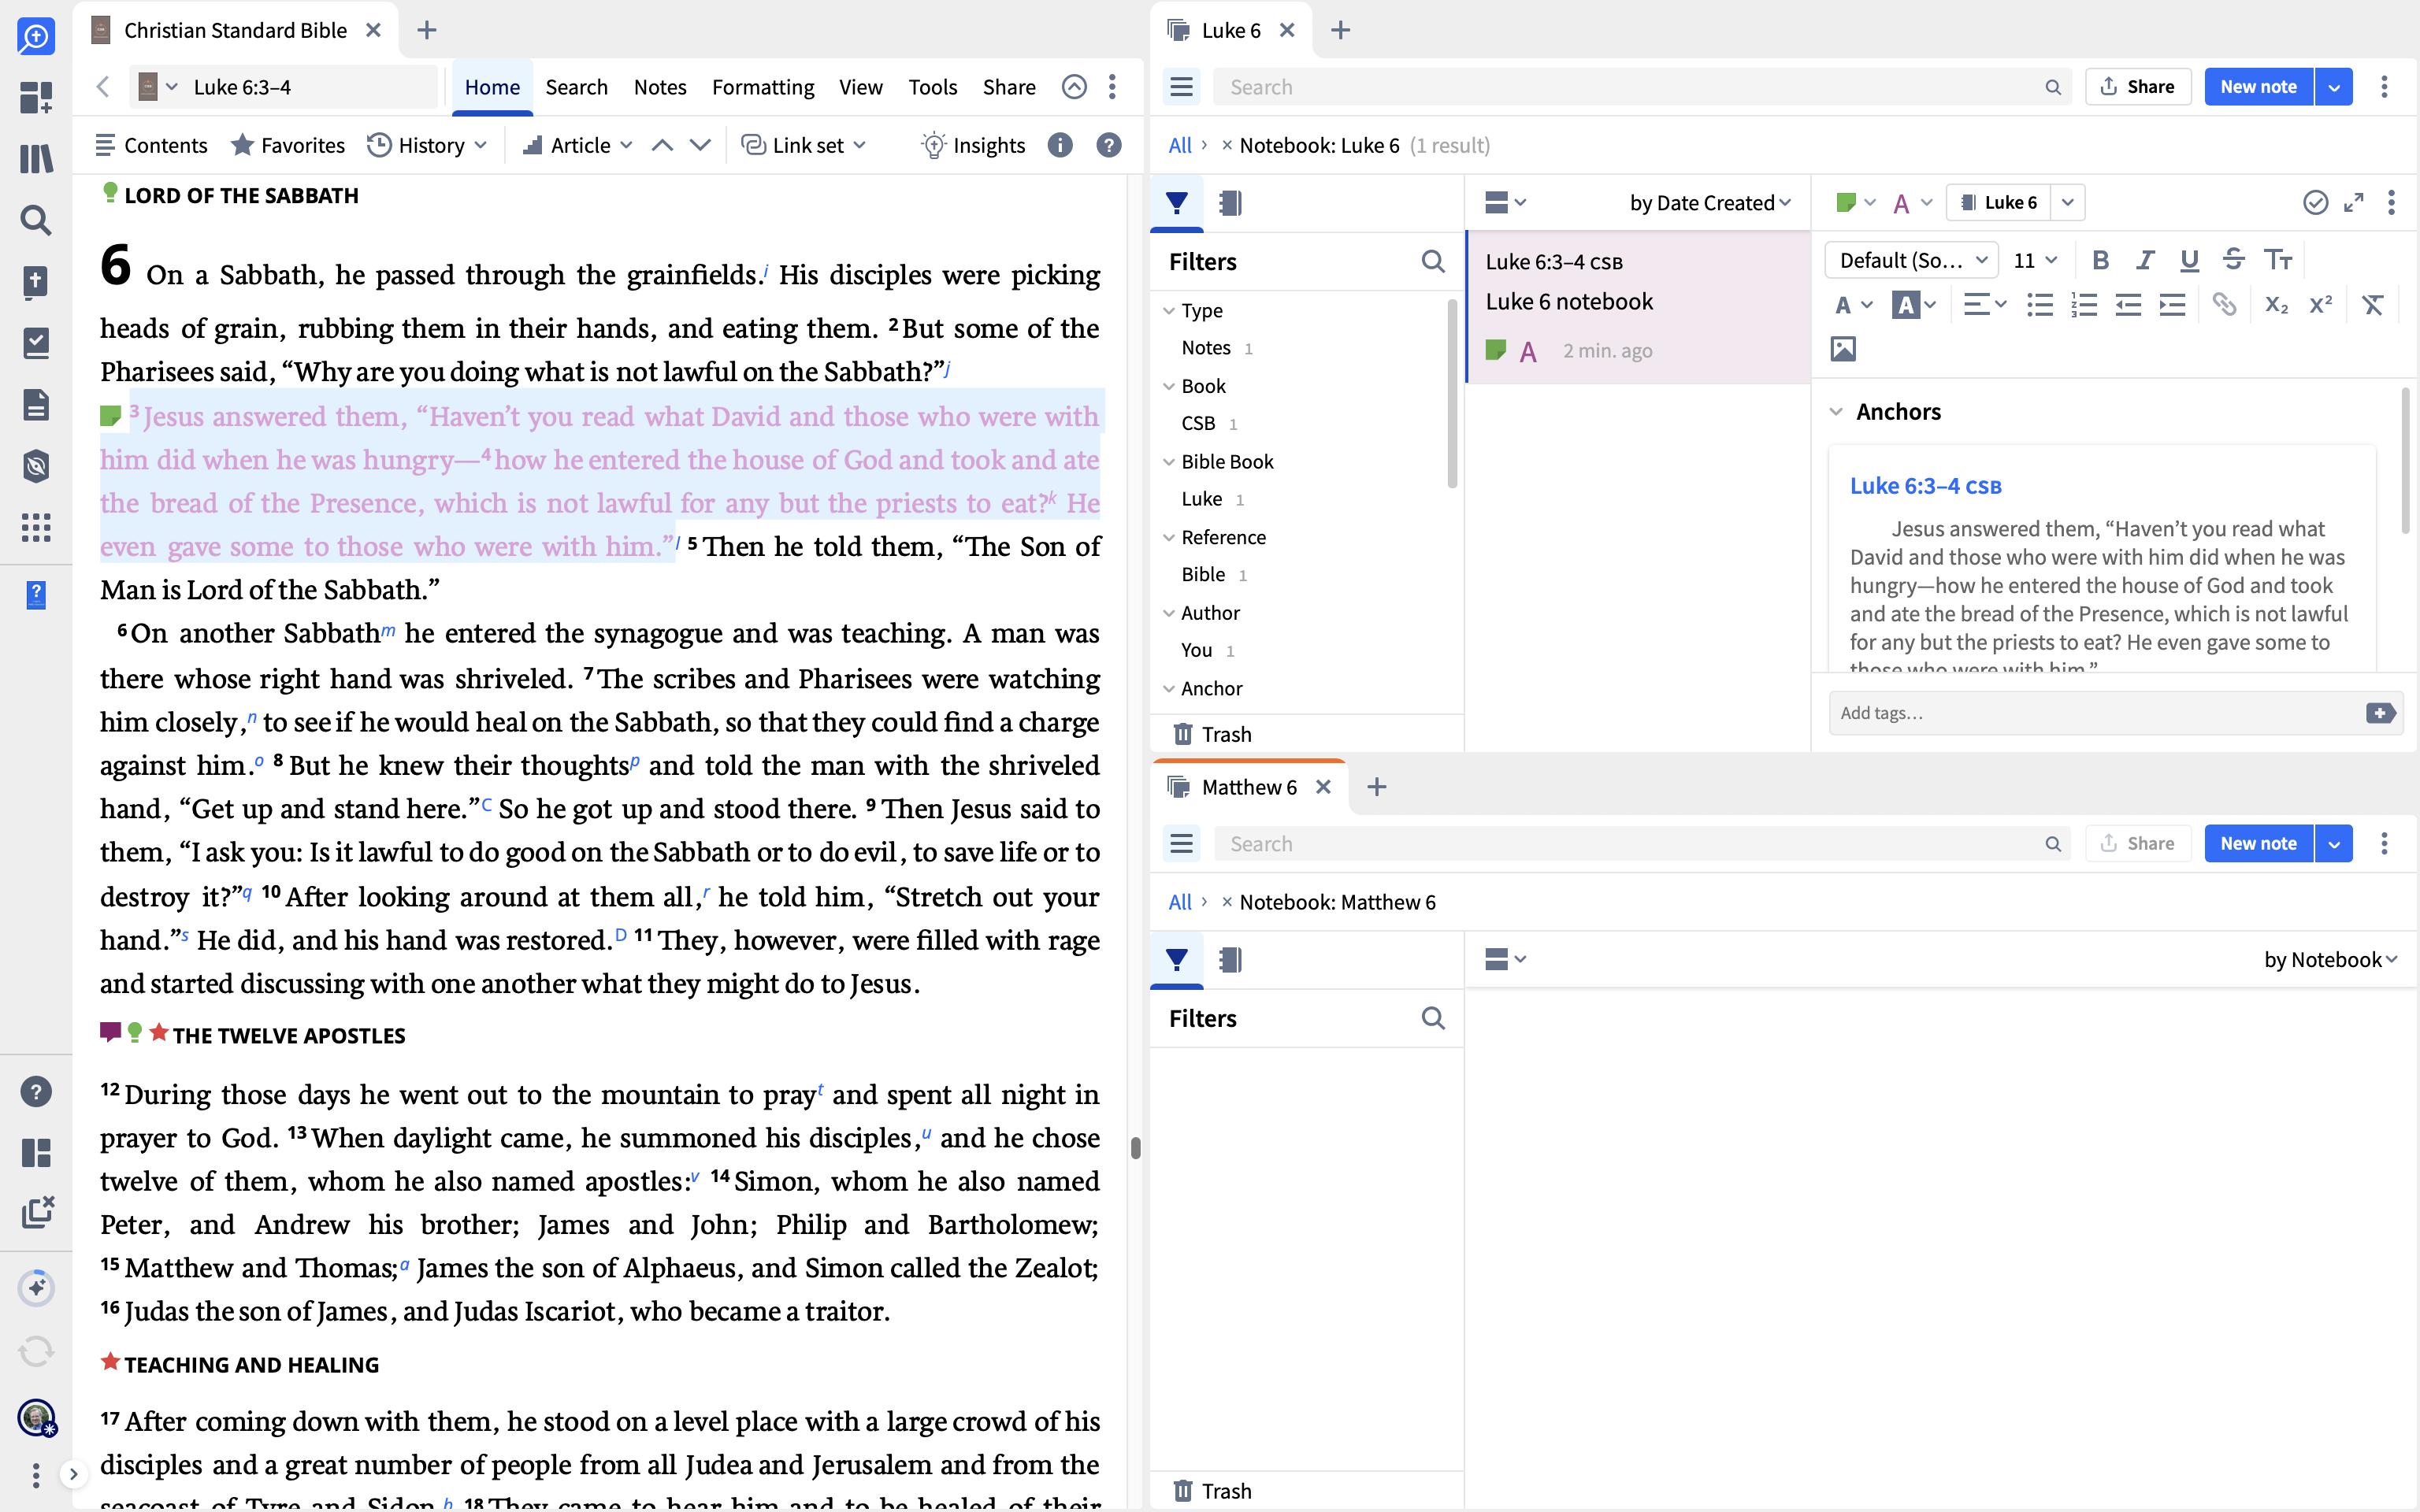2420x1512 pixels.
Task: Open the font size 11 dropdown
Action: [x=2035, y=260]
